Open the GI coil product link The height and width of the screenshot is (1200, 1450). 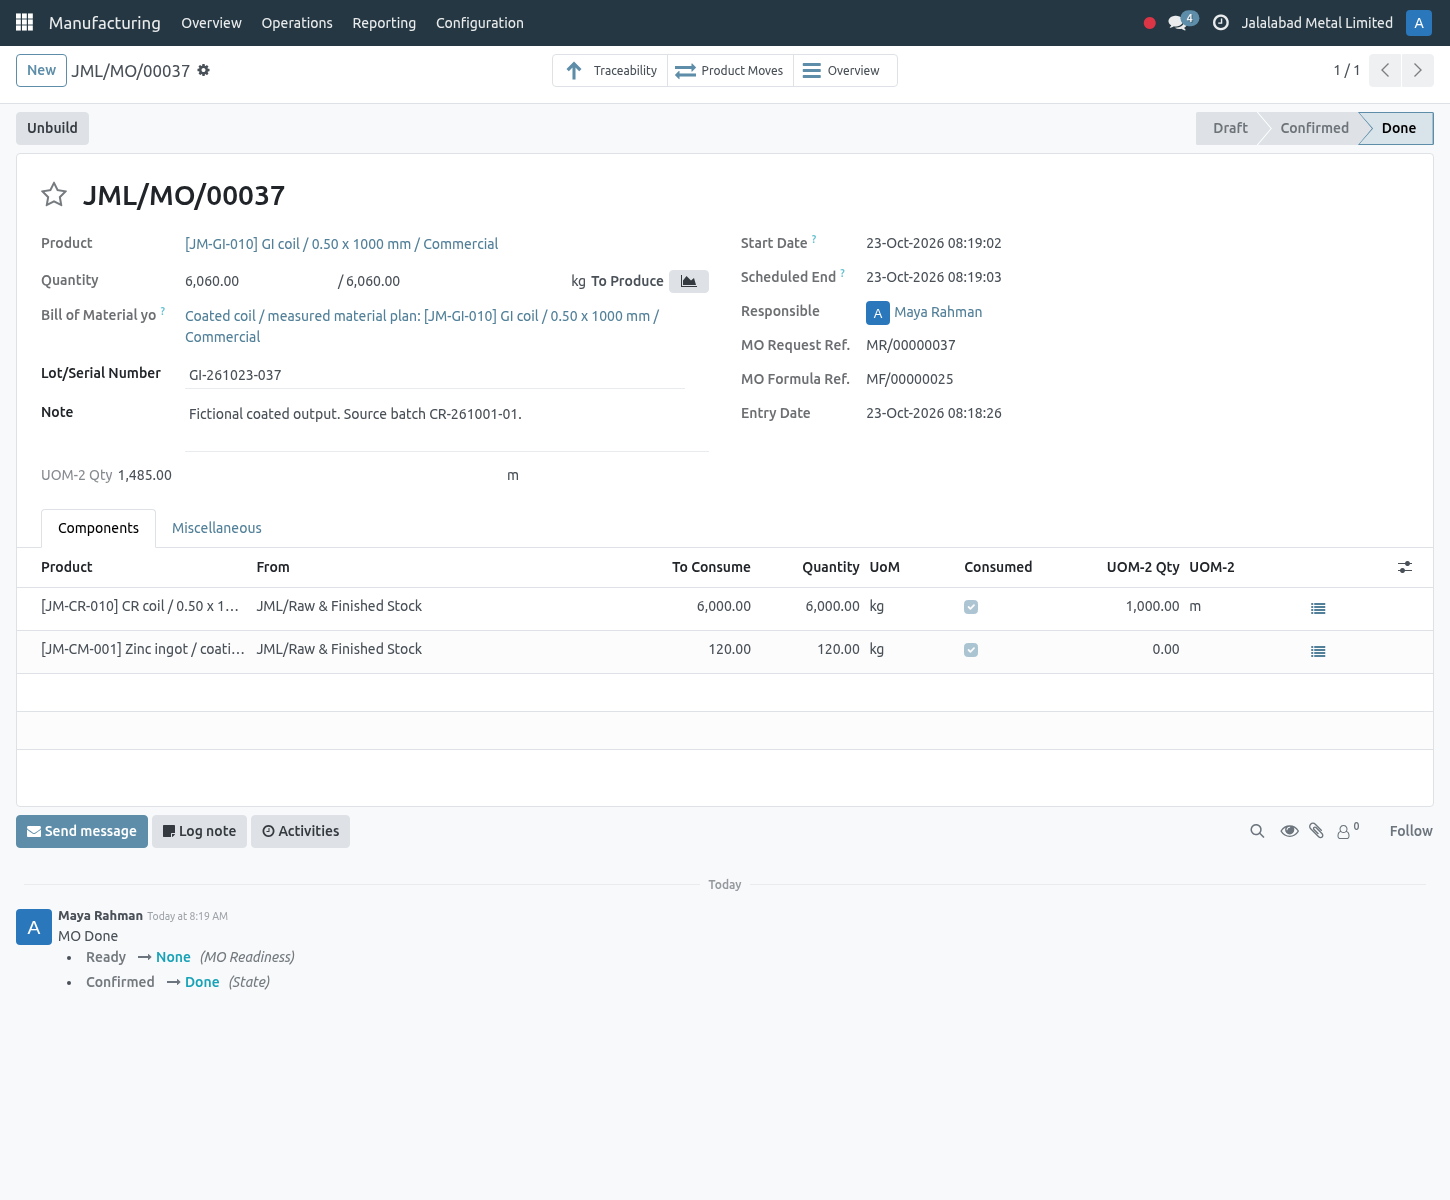[341, 244]
